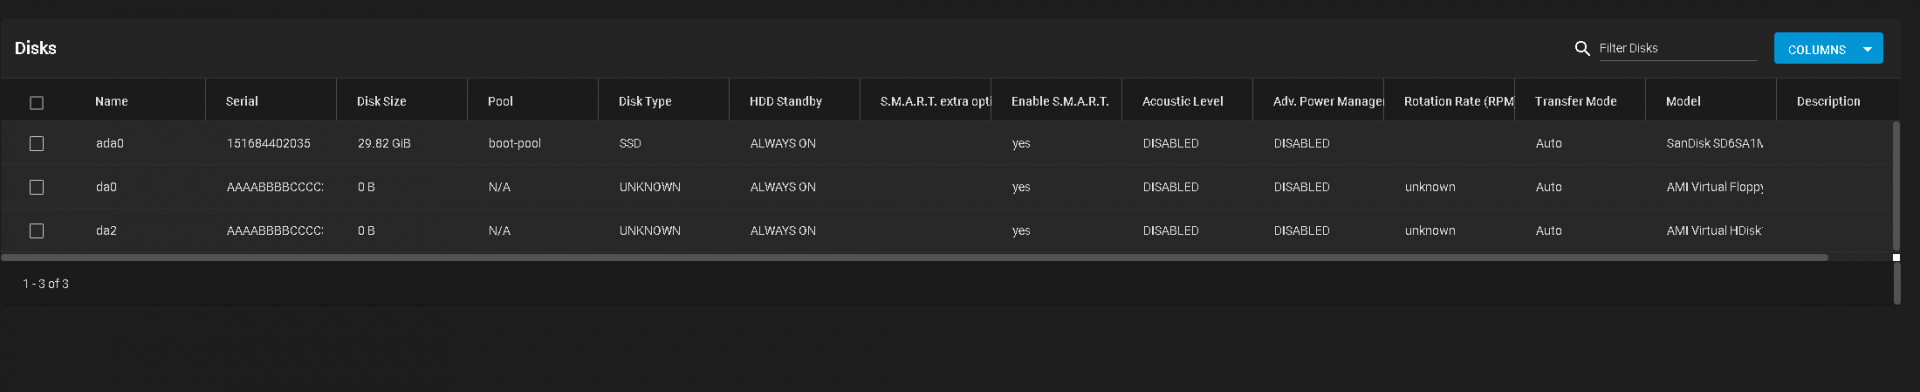Open the COLUMNS dropdown arrow

(1867, 49)
